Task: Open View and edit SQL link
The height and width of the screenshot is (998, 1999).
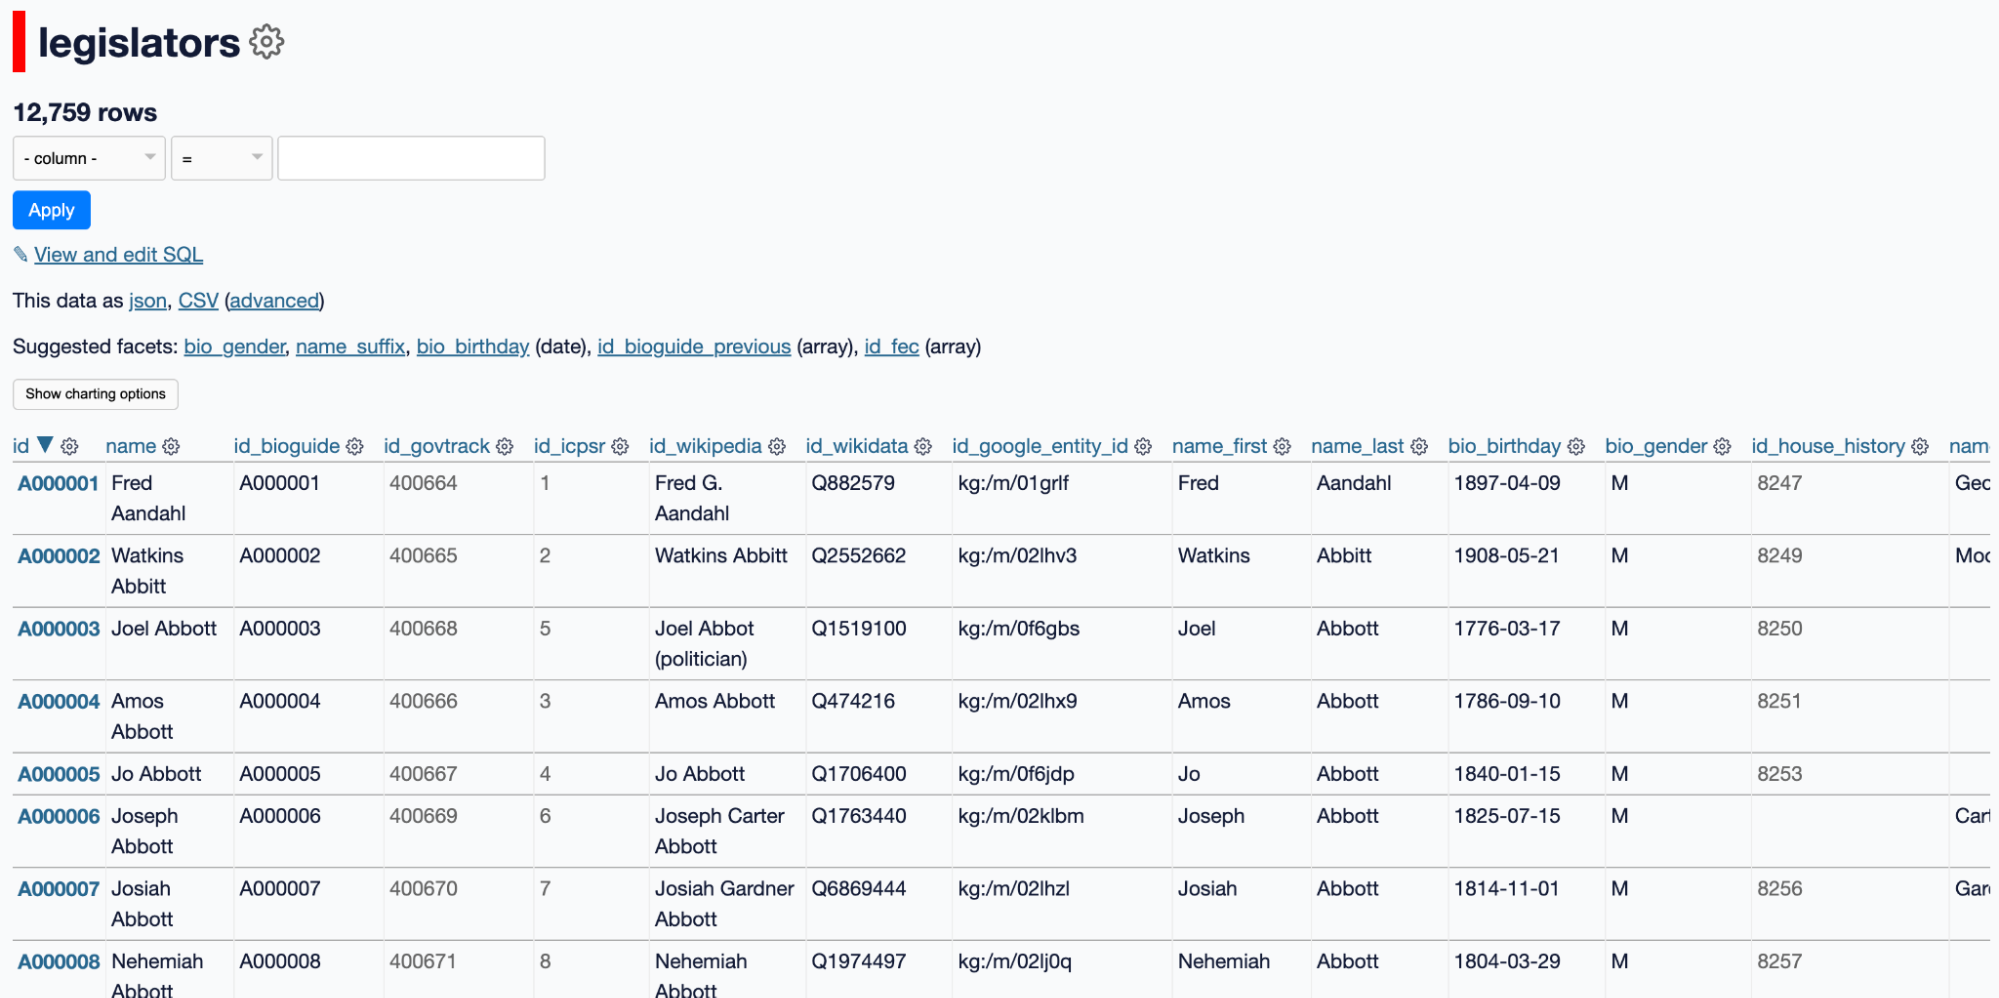Action: 118,255
